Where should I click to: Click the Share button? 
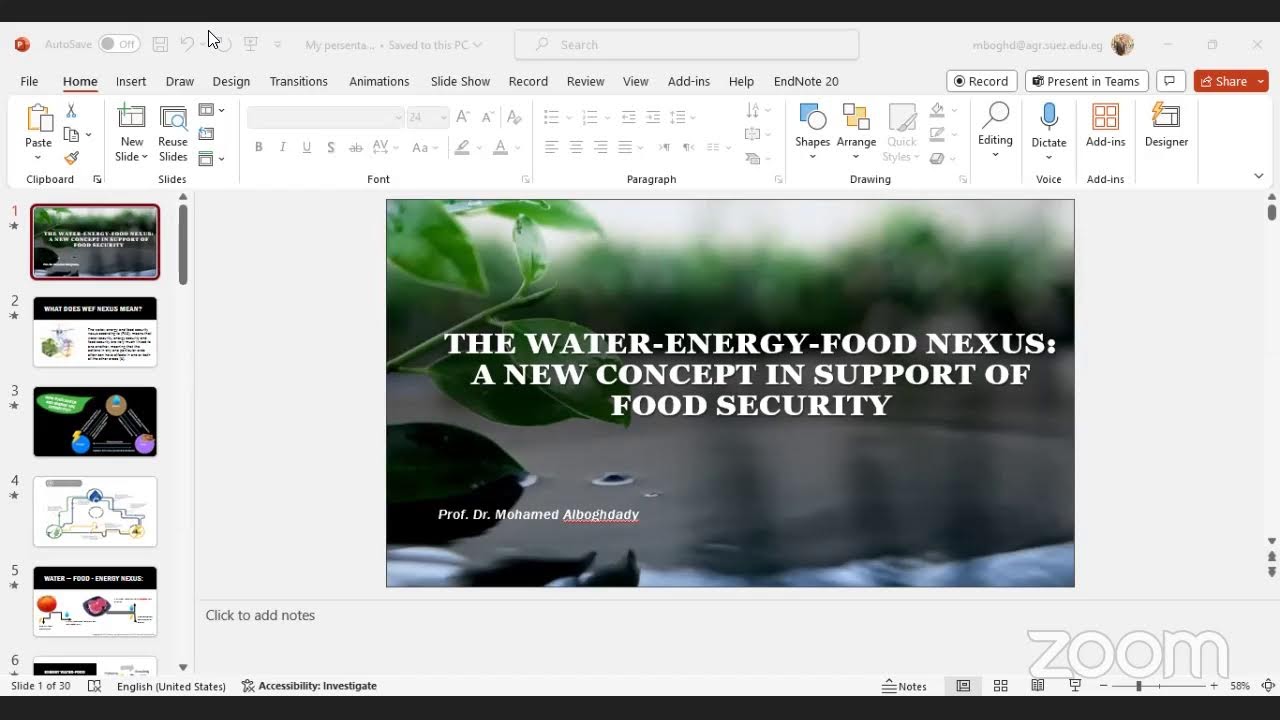click(1223, 81)
